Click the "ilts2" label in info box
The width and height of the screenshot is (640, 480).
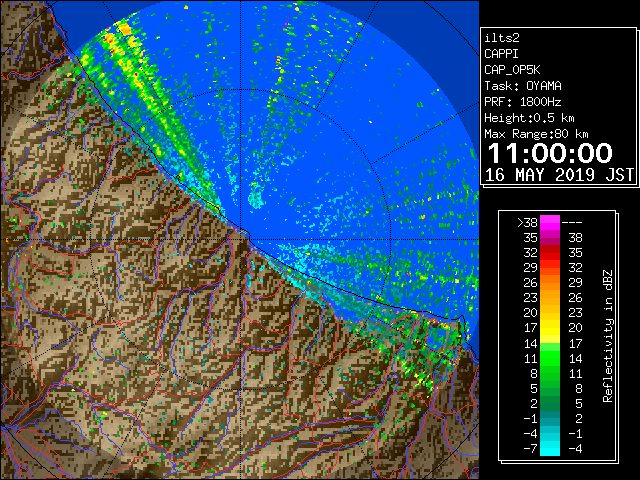(x=502, y=38)
